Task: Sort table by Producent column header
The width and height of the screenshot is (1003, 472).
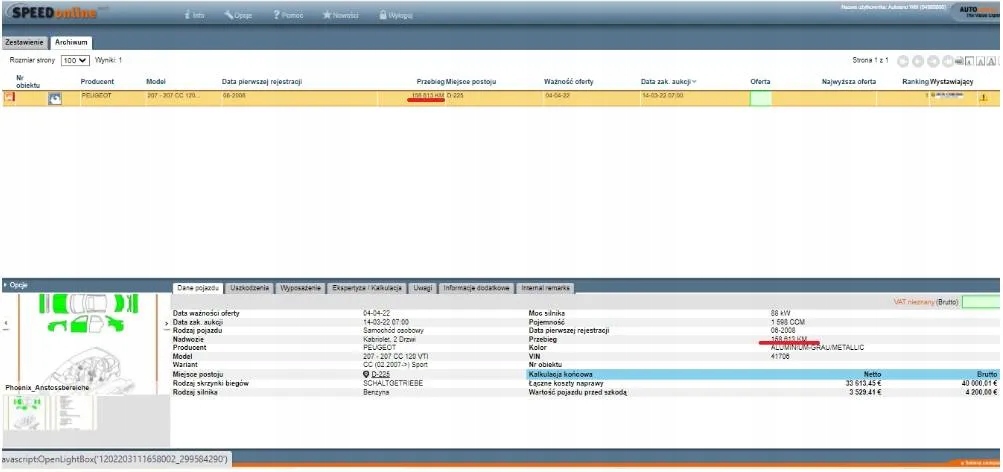Action: (98, 81)
